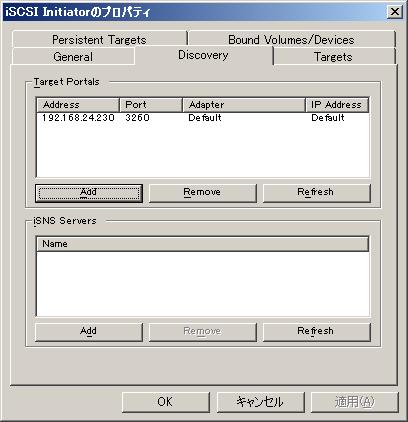Image resolution: width=408 pixels, height=422 pixels.
Task: Select the 192.168.24.230 portal entry
Action: 78,118
